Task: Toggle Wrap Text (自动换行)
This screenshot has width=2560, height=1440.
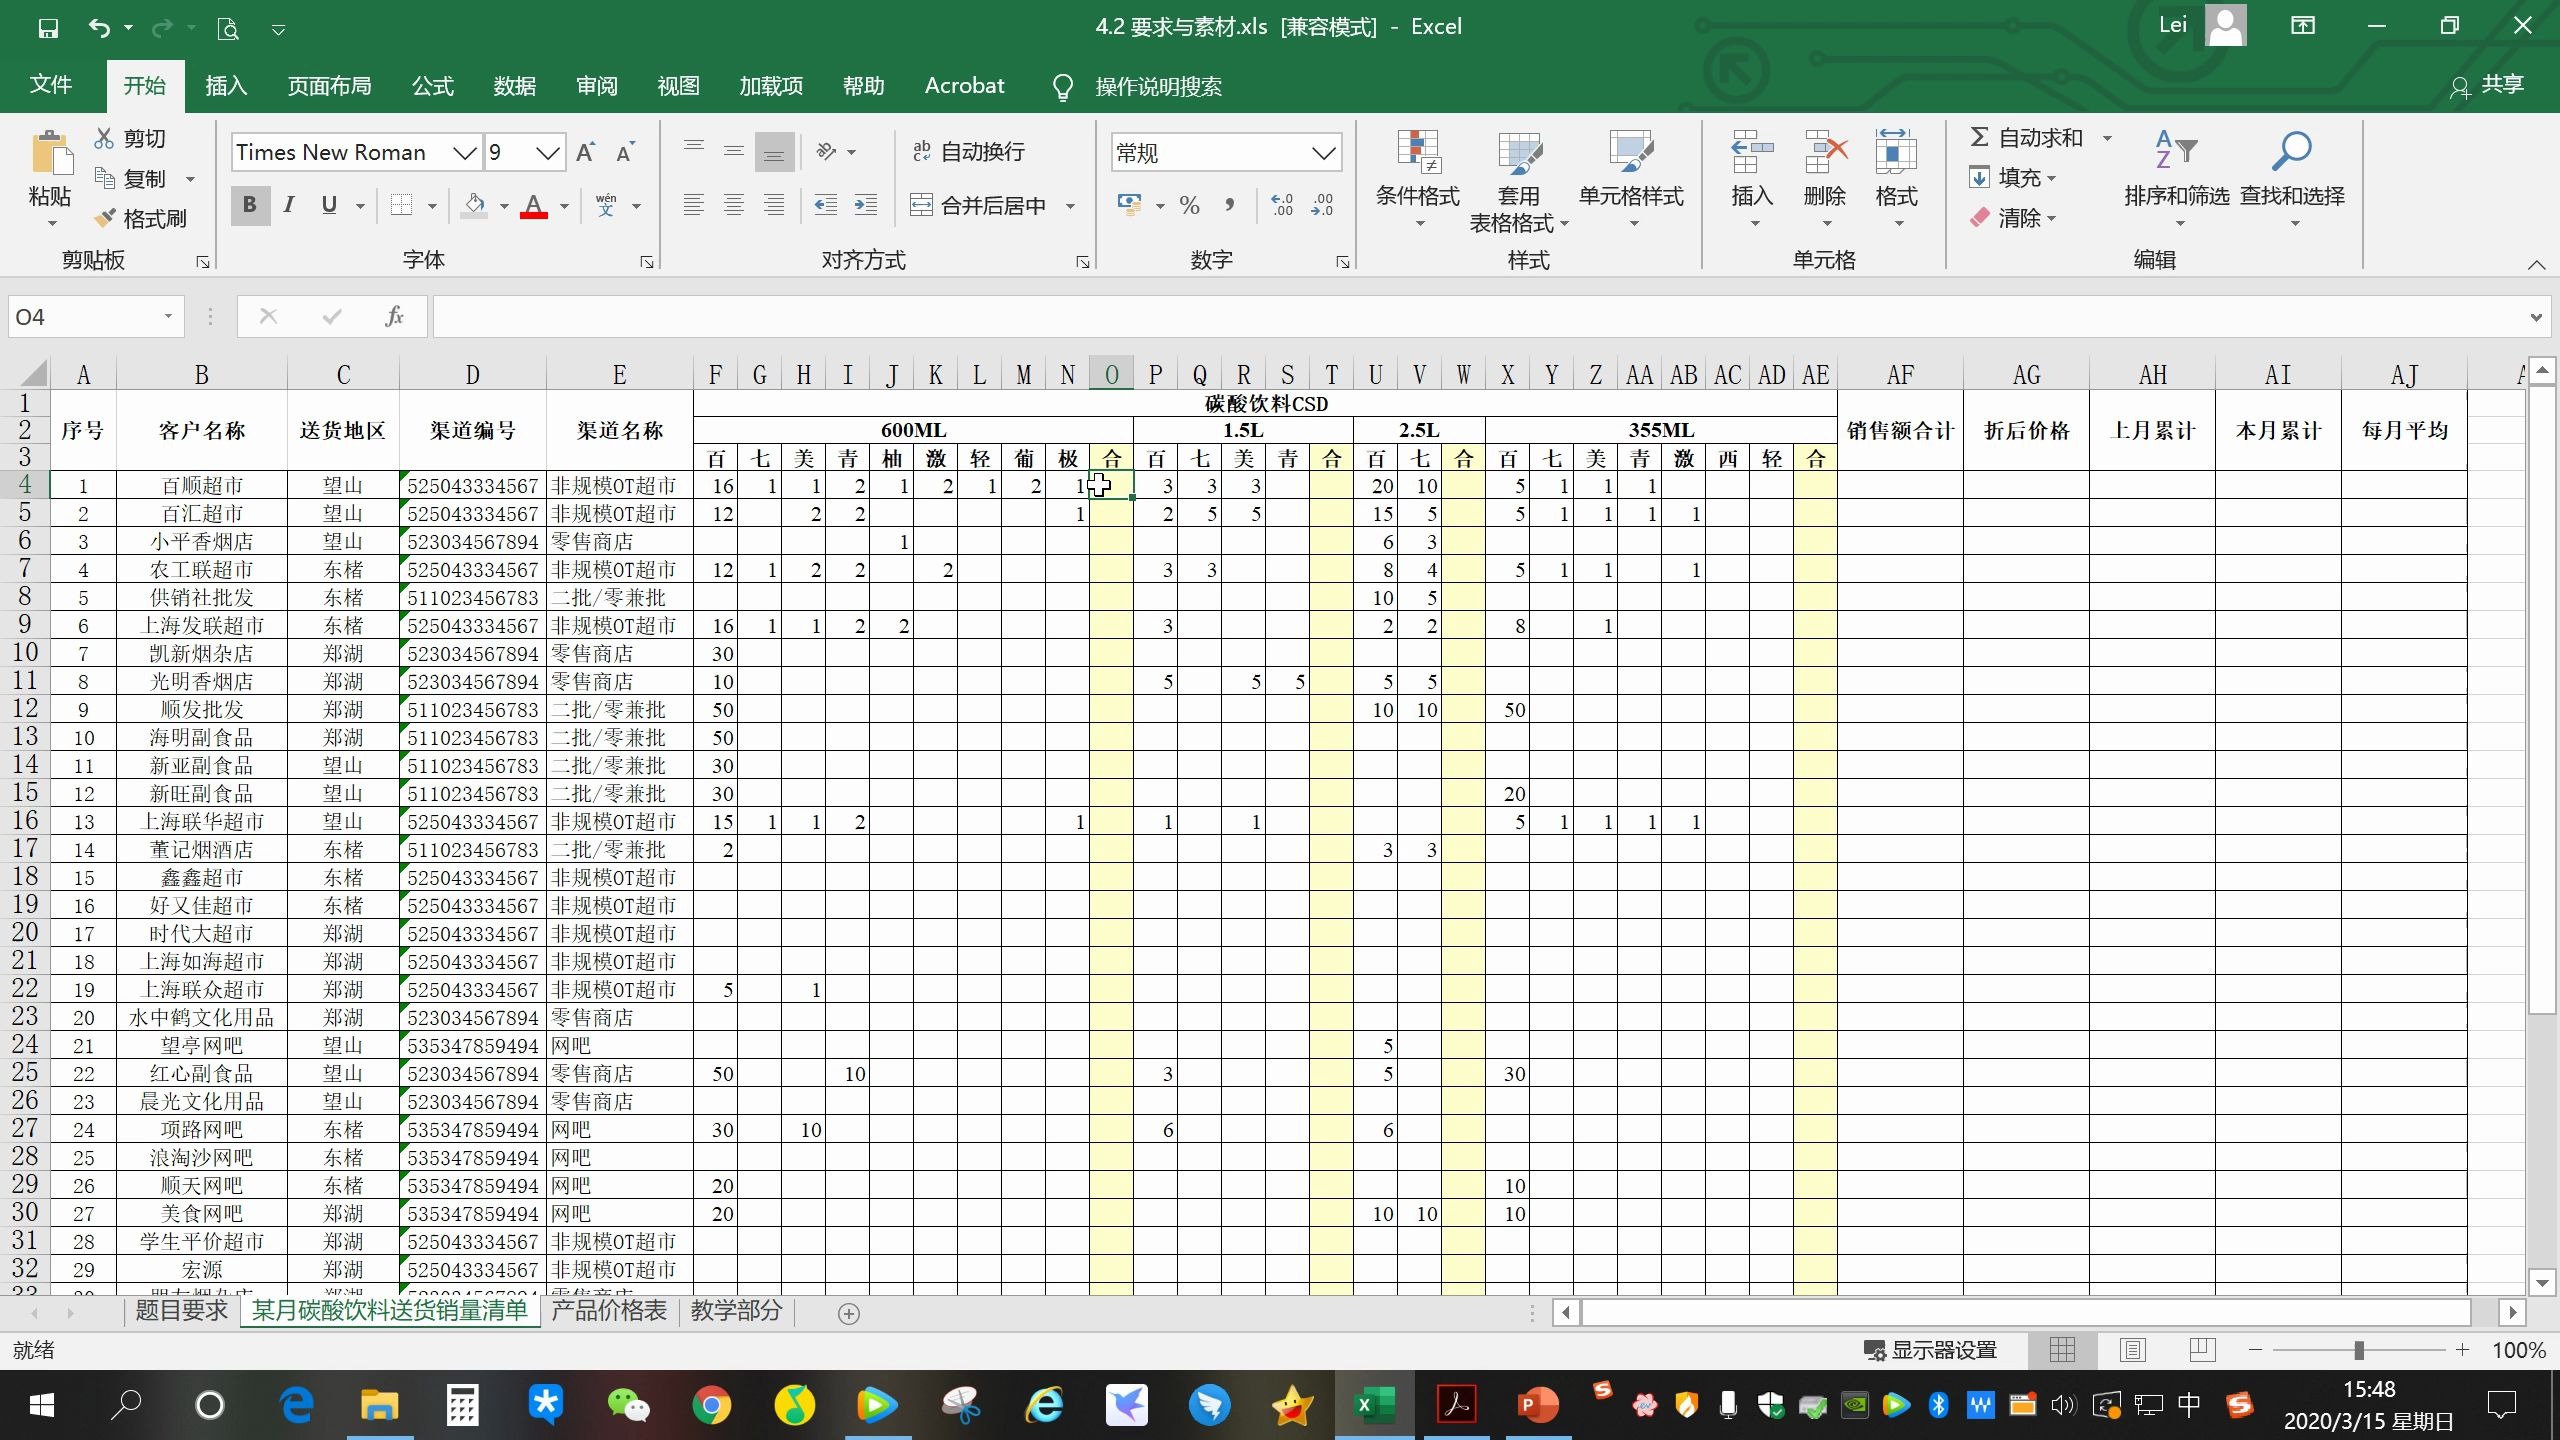Action: click(x=969, y=151)
